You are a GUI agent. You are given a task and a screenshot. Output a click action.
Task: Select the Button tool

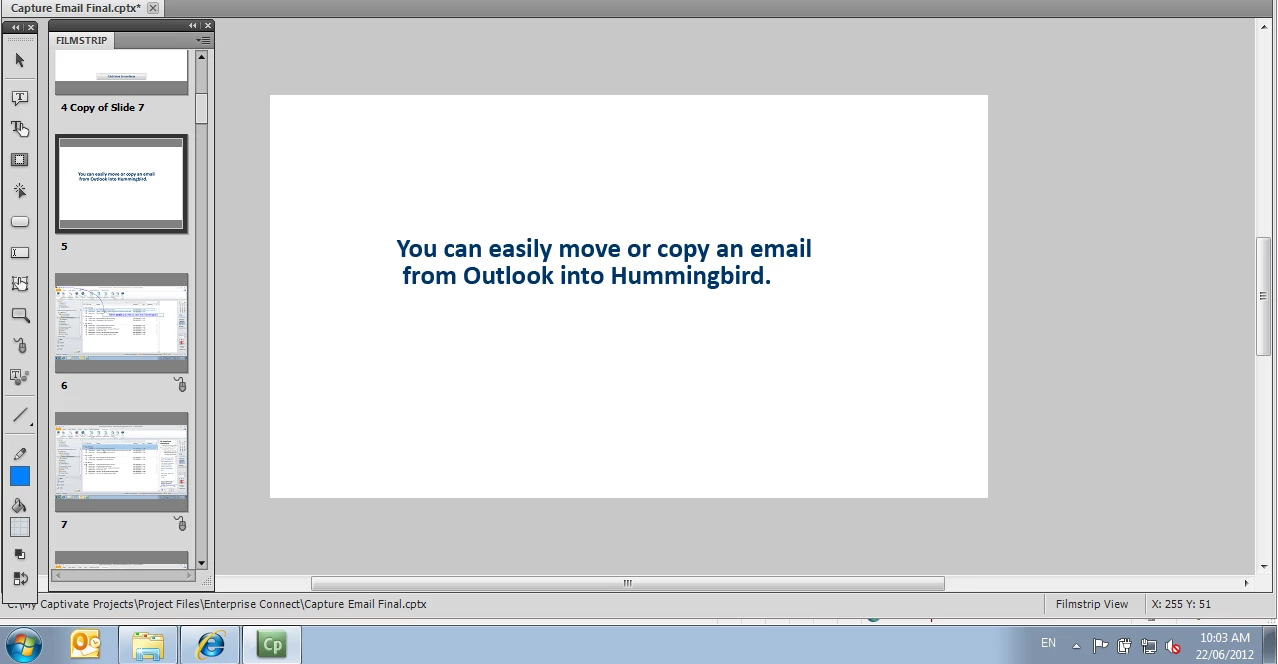(x=19, y=222)
